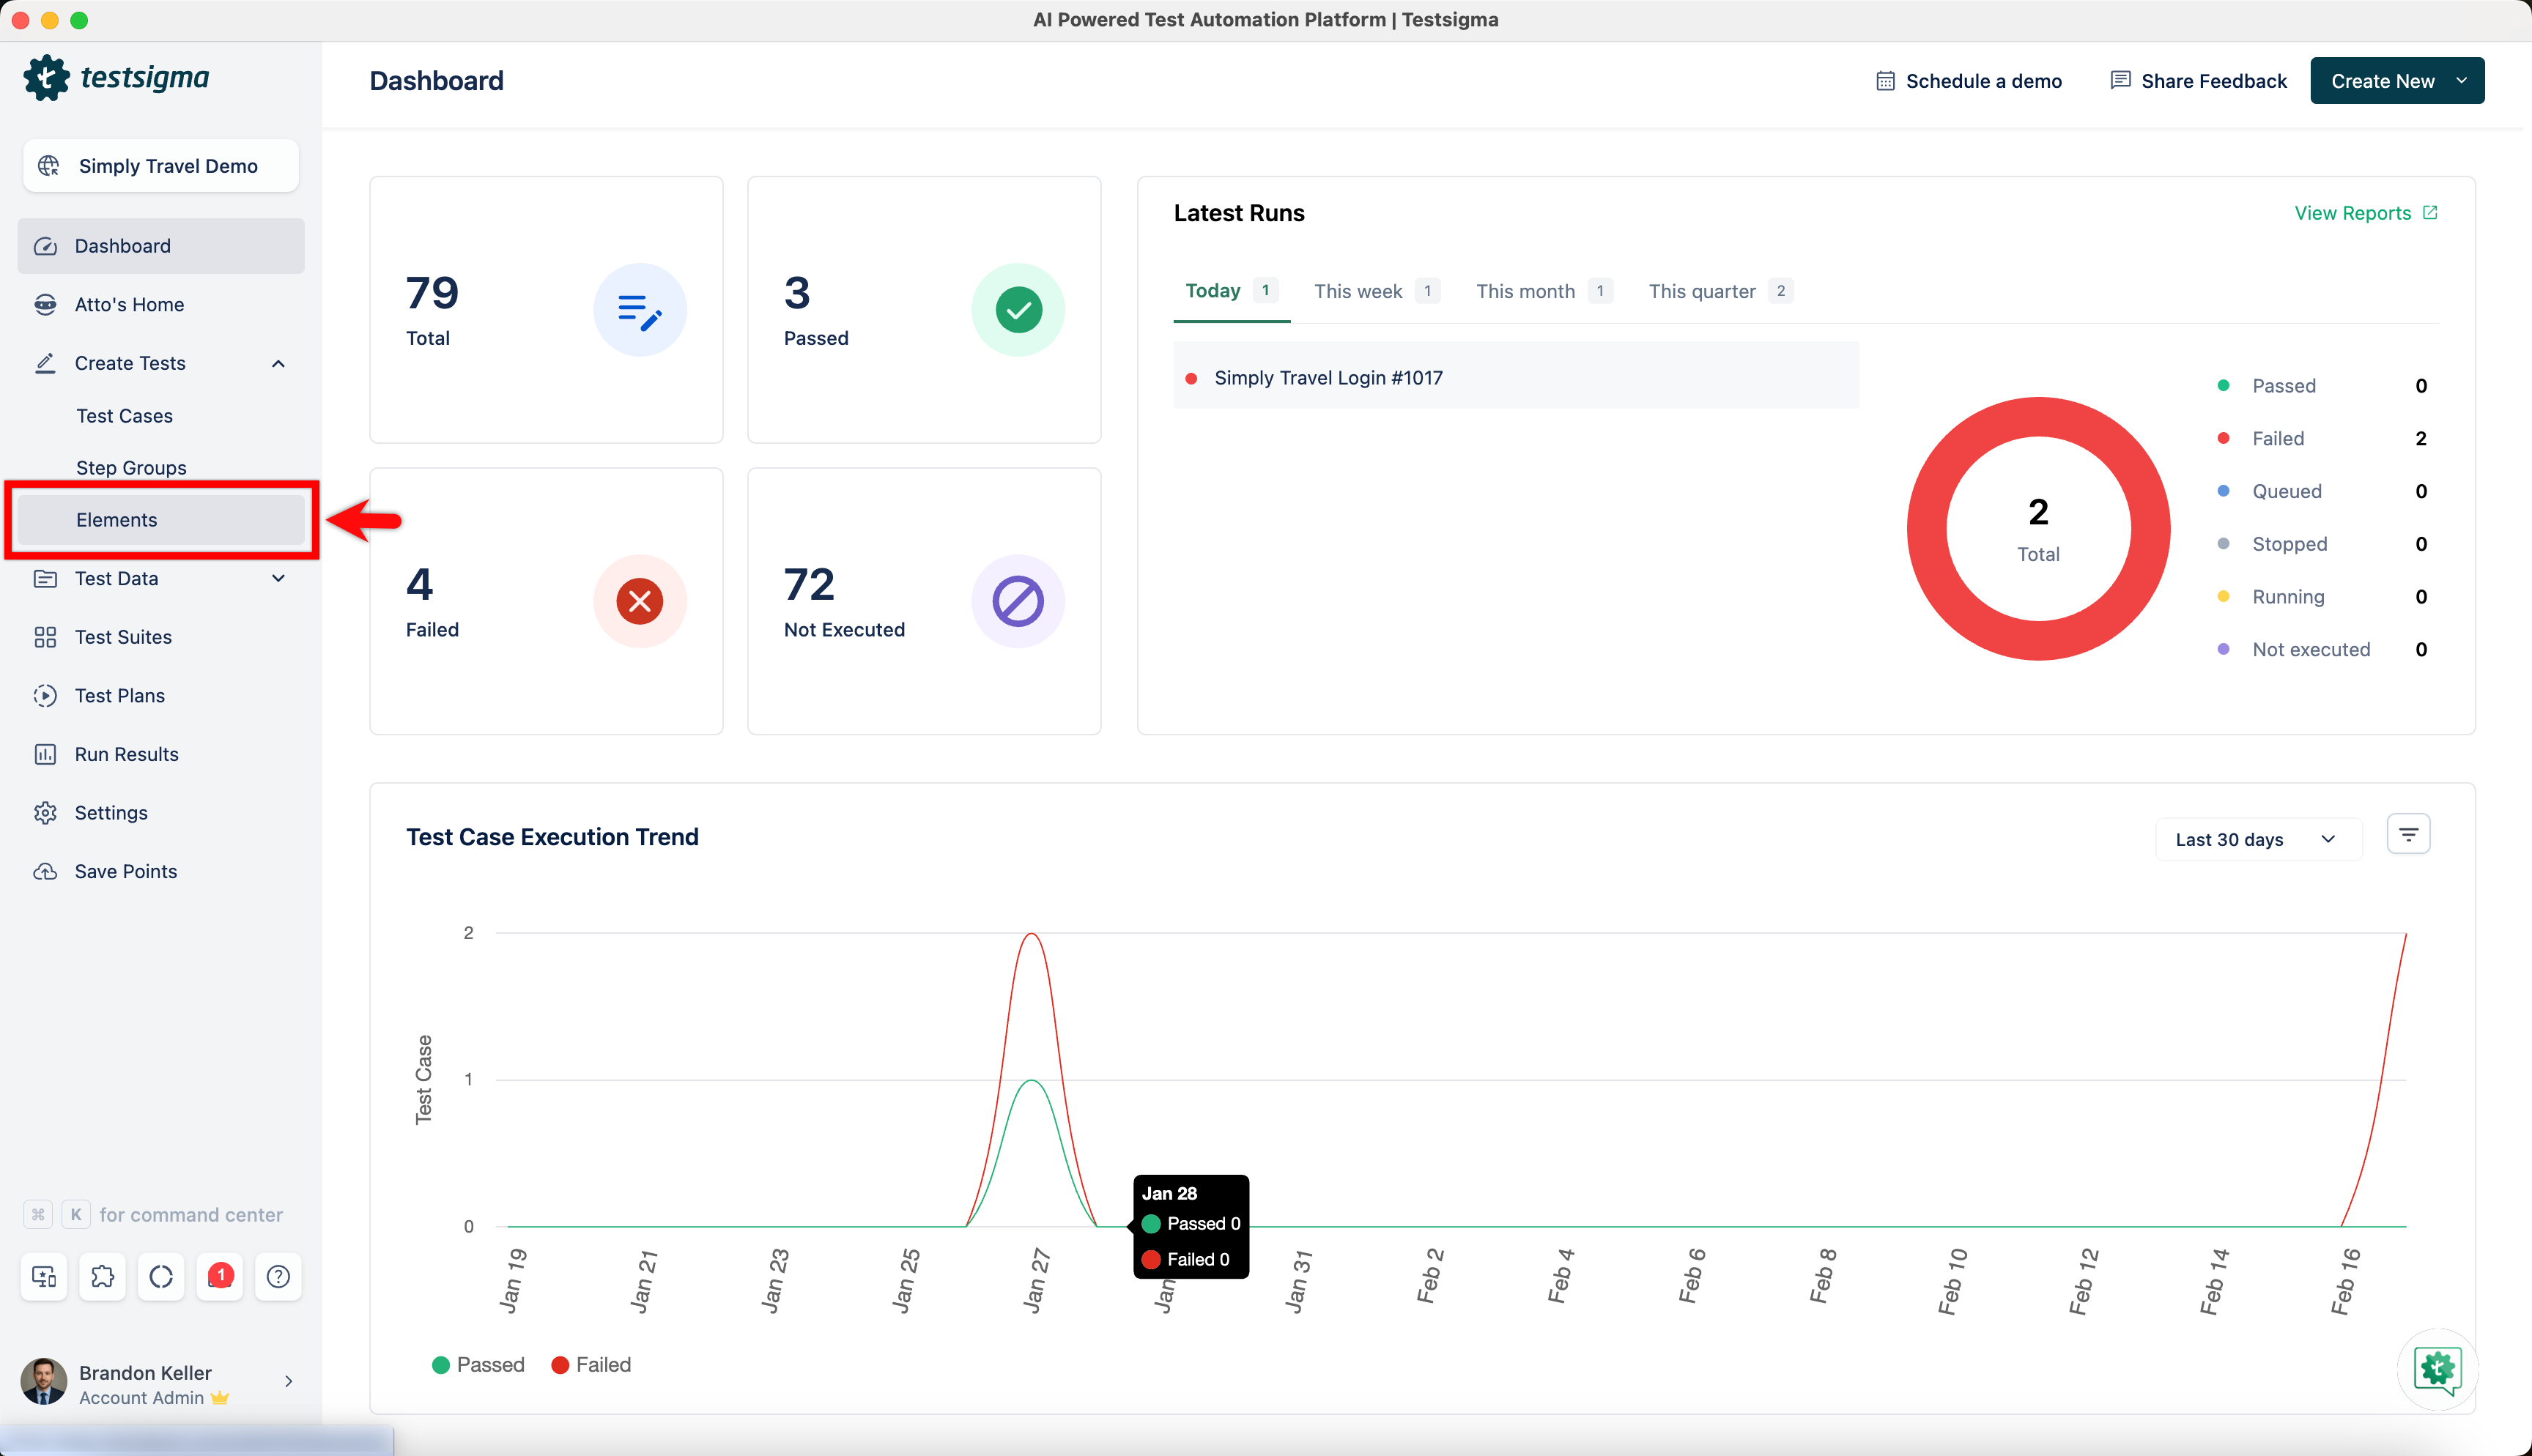This screenshot has height=1456, width=2532.
Task: Open Create New dropdown arrow
Action: [x=2461, y=81]
